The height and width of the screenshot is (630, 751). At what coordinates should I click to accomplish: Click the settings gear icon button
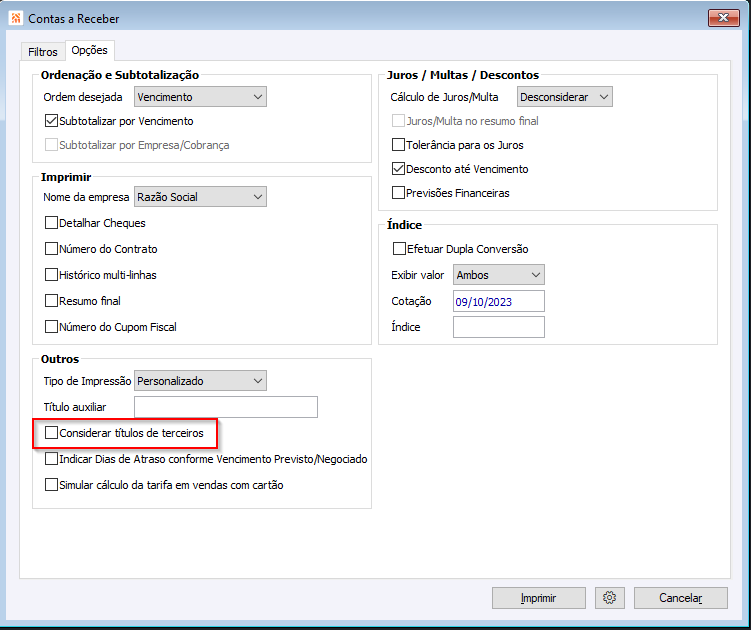point(609,598)
